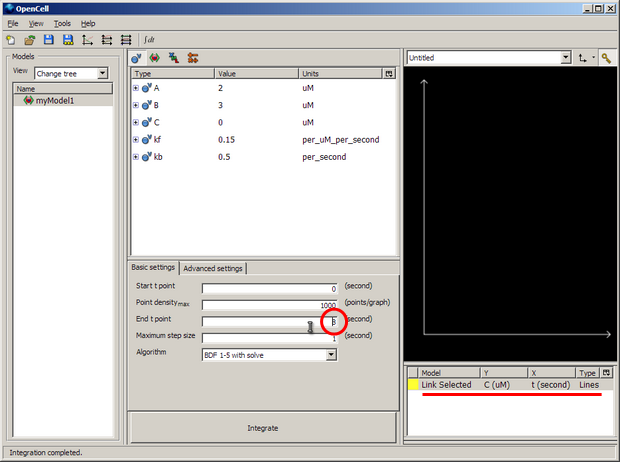
Task: Click the yellow color swatch for Link Selected
Action: (x=412, y=385)
